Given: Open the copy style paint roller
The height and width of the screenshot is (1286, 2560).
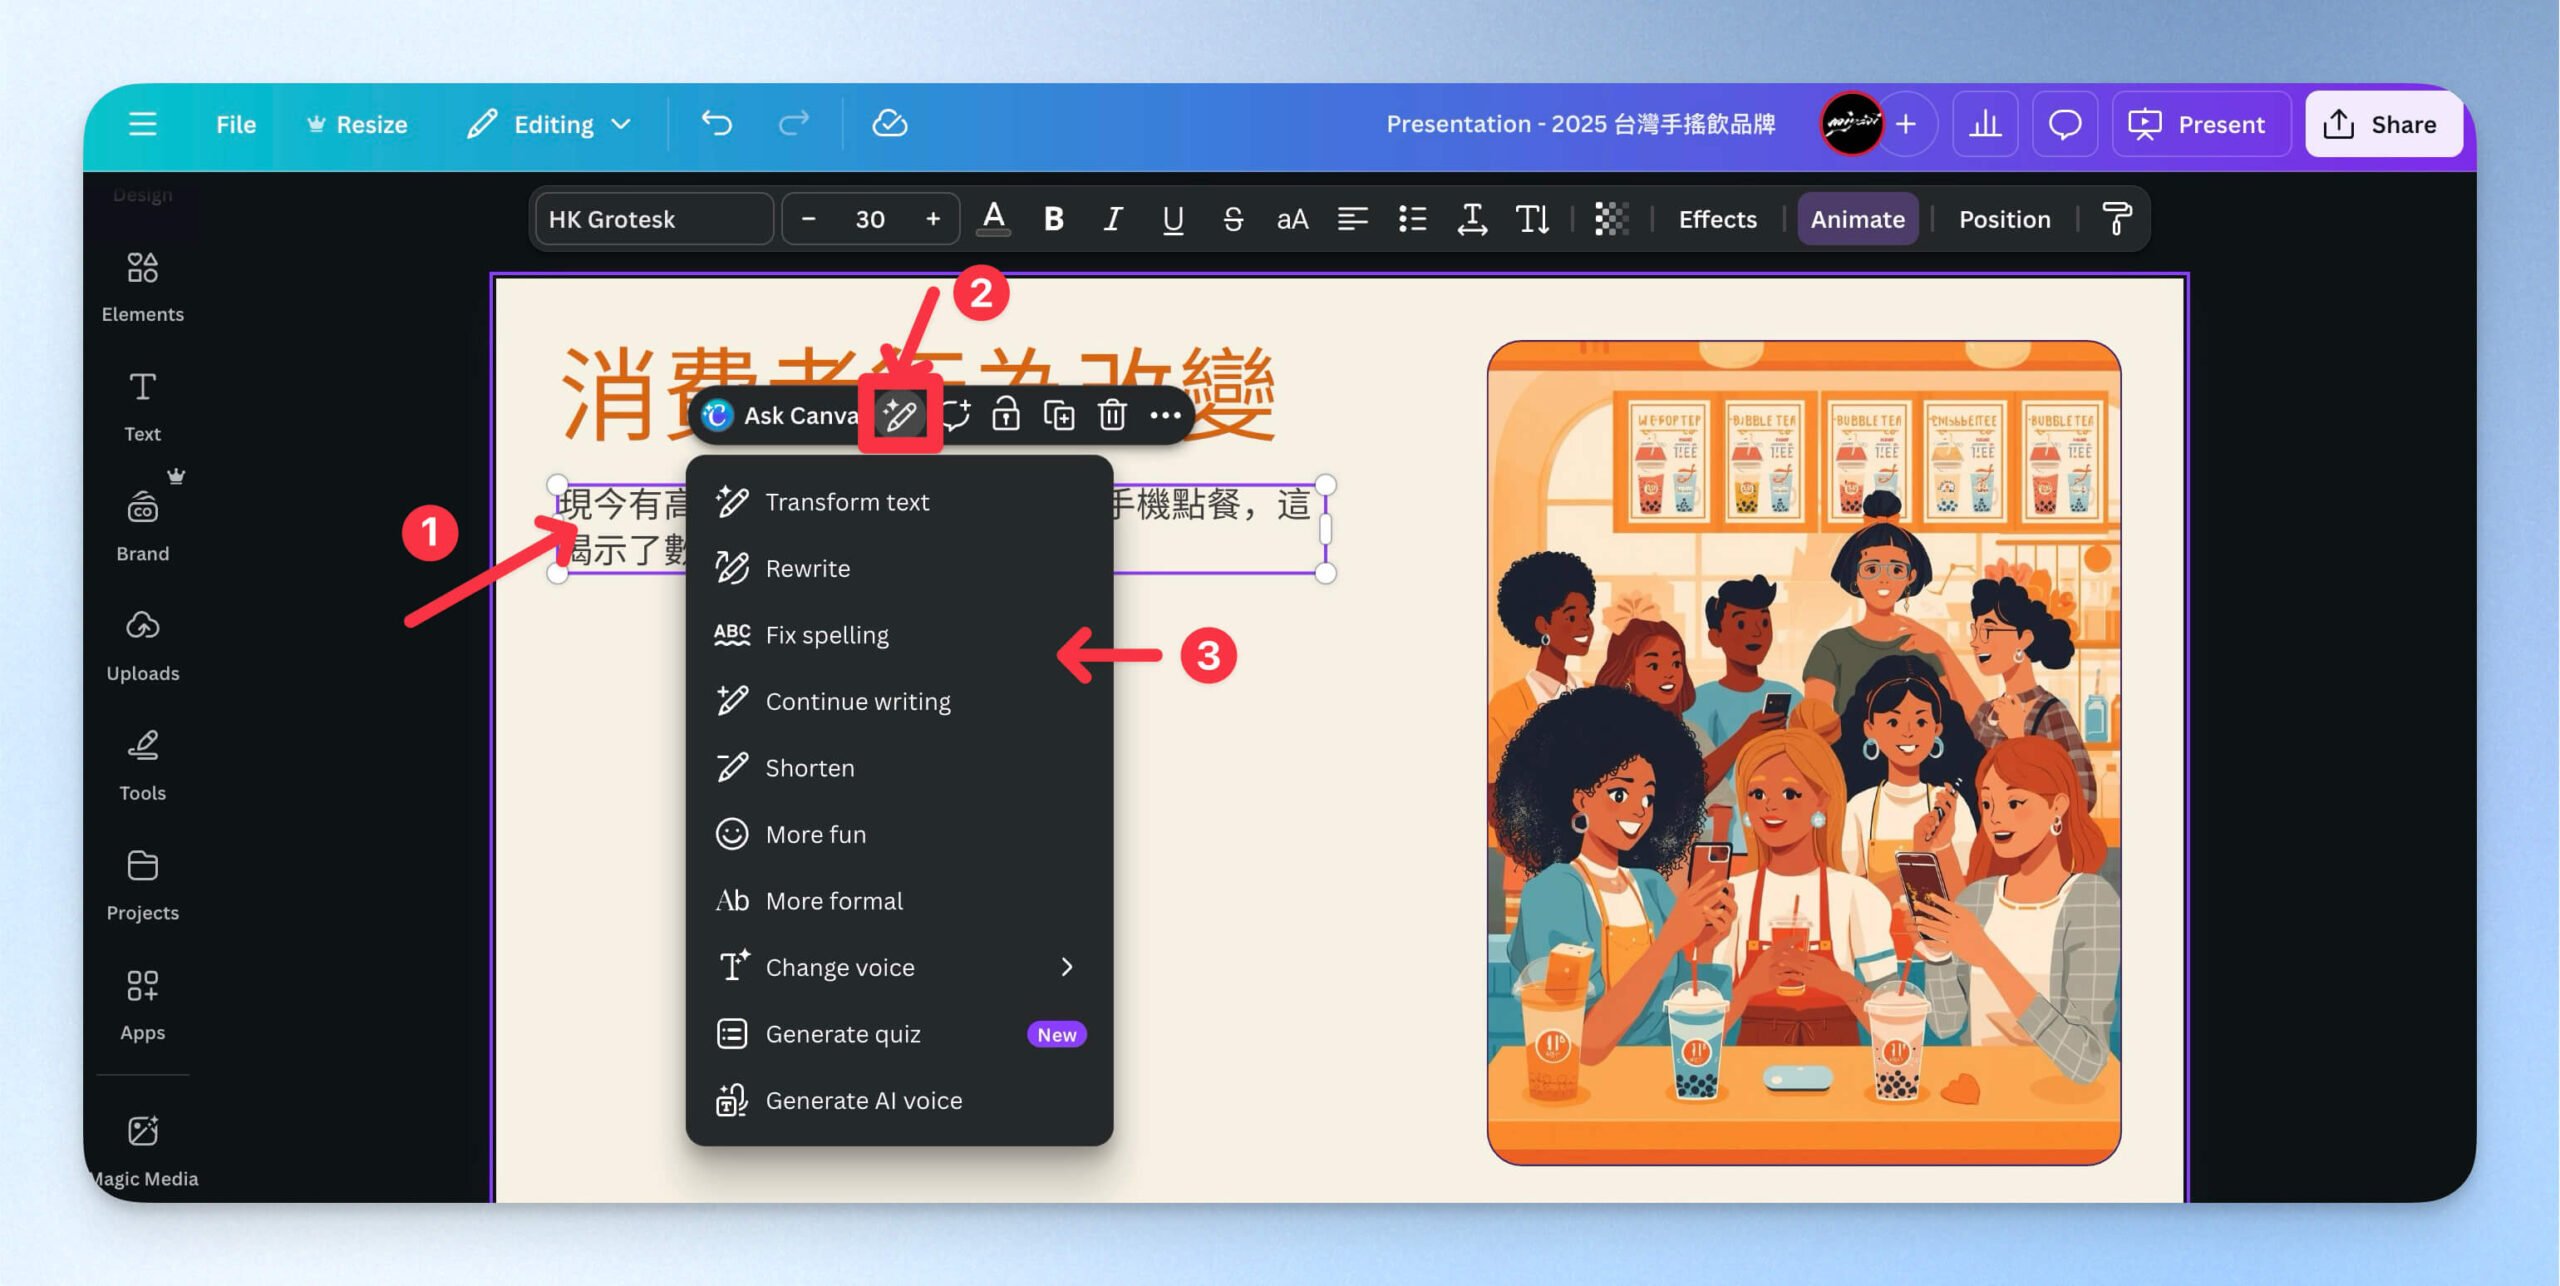Looking at the screenshot, I should pos(2116,219).
